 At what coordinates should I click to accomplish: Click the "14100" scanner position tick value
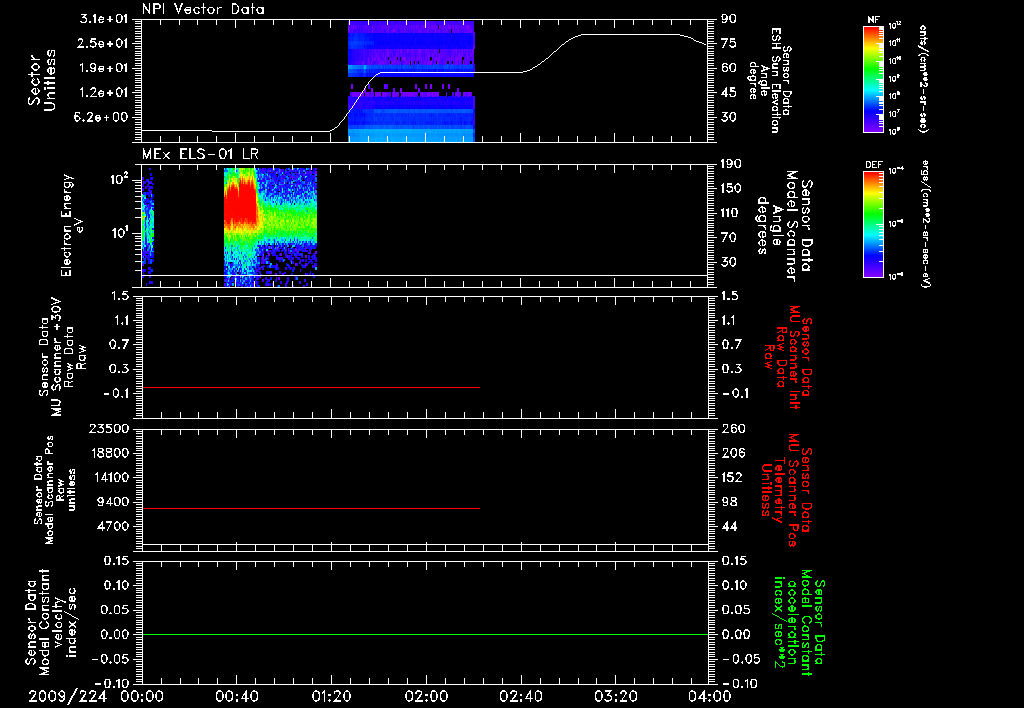108,477
